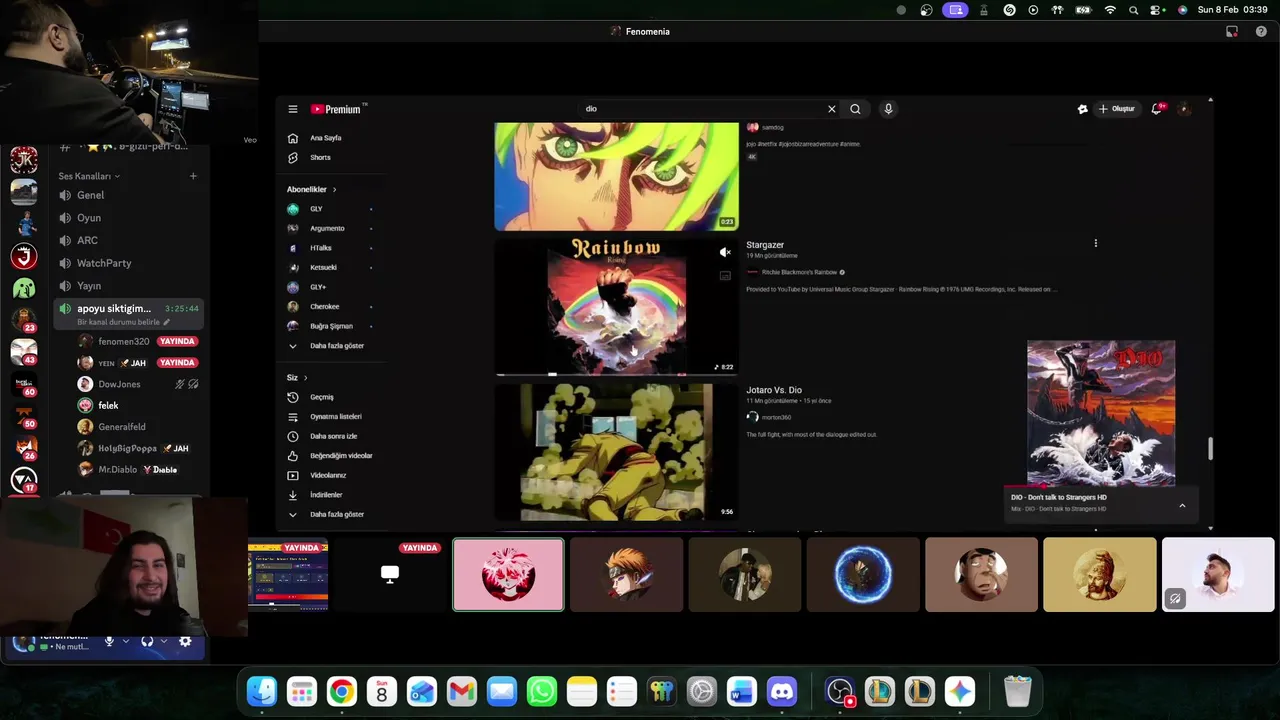Unmute the Stargazer preview video

pos(725,252)
